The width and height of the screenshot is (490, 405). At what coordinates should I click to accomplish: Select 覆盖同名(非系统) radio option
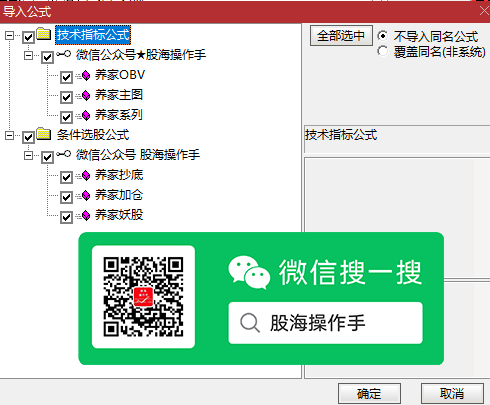click(383, 51)
